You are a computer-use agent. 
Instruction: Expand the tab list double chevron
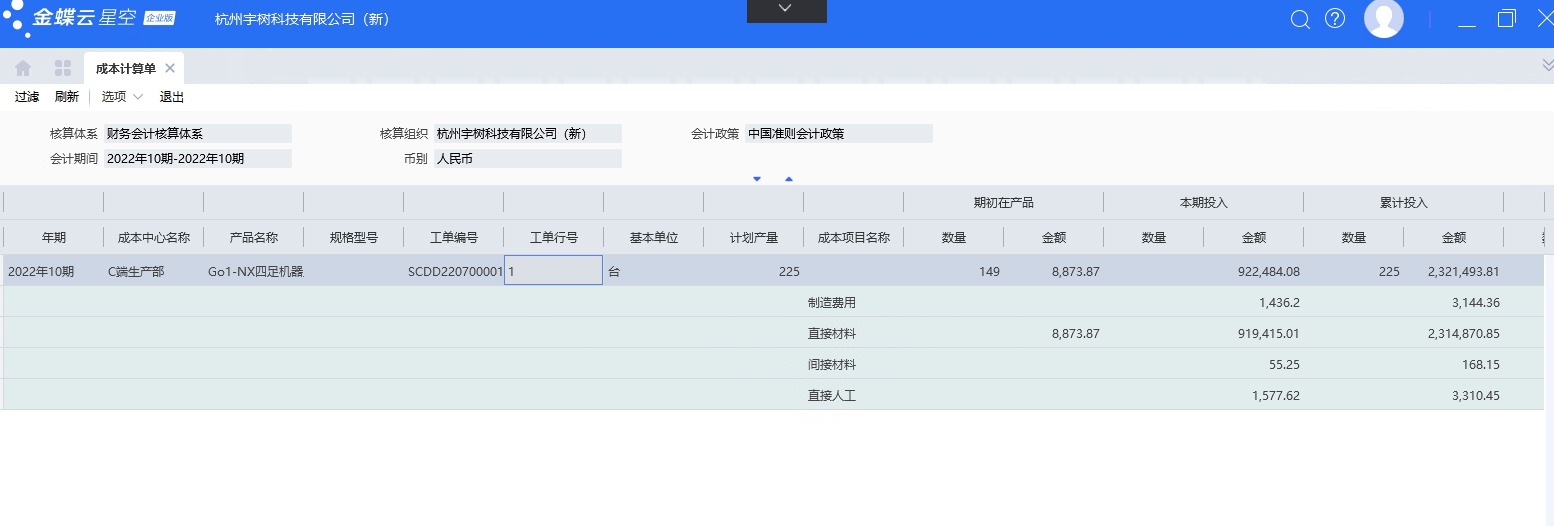point(1547,66)
